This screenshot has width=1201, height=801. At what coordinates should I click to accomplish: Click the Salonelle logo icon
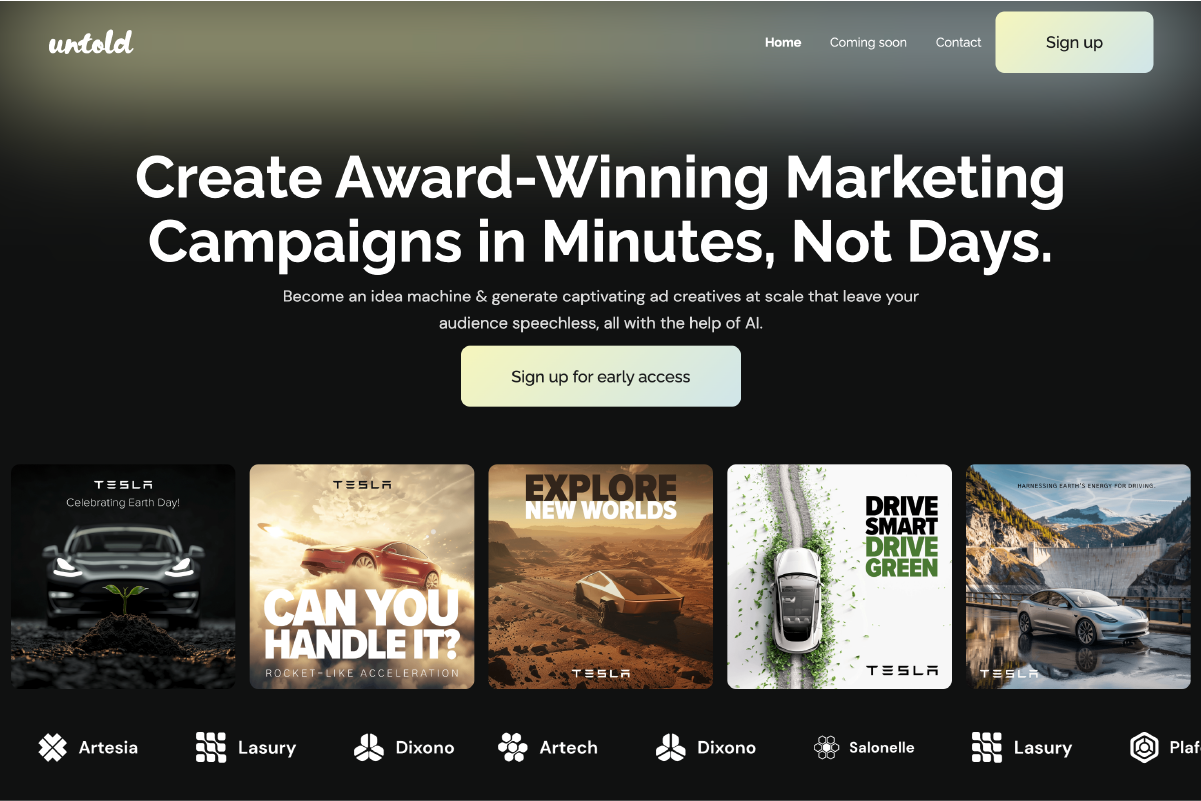(826, 747)
